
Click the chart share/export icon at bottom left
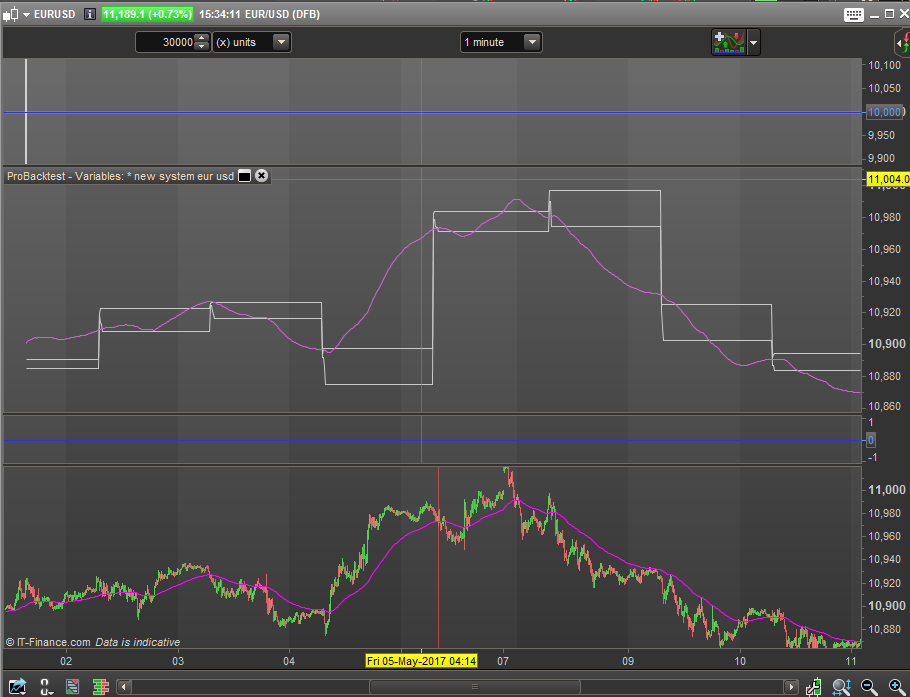(16, 687)
